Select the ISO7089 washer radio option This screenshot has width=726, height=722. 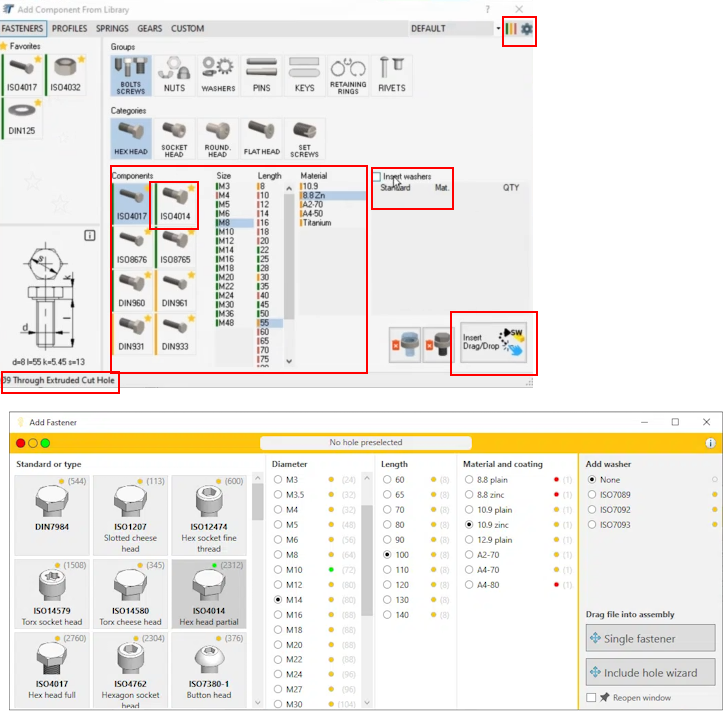(592, 494)
